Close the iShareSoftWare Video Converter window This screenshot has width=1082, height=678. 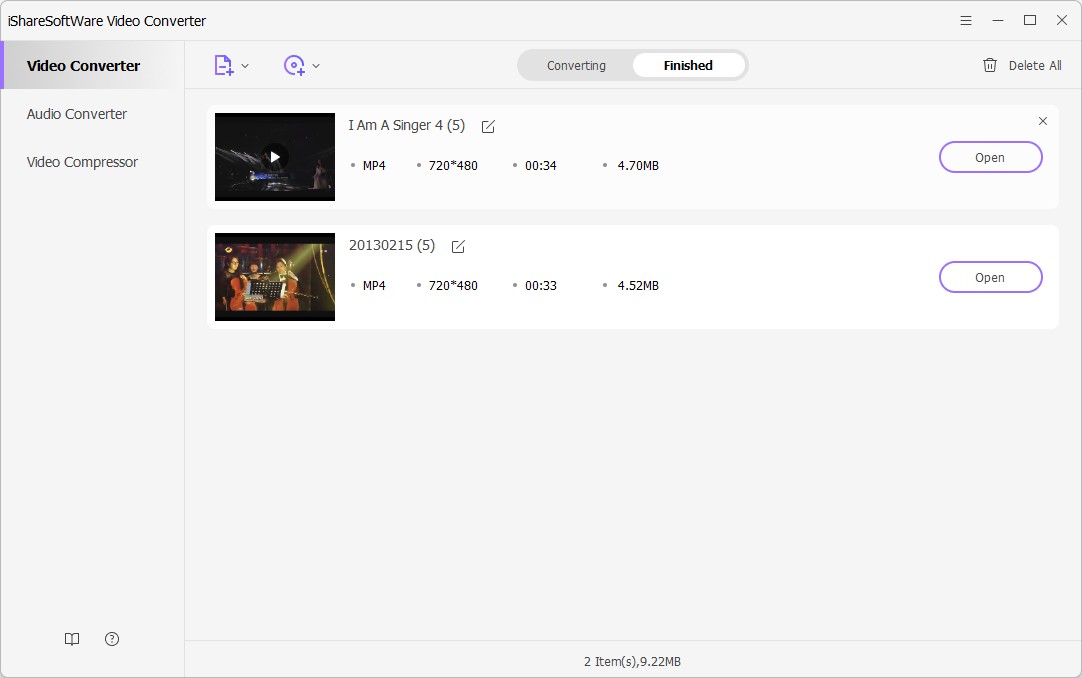[1062, 21]
